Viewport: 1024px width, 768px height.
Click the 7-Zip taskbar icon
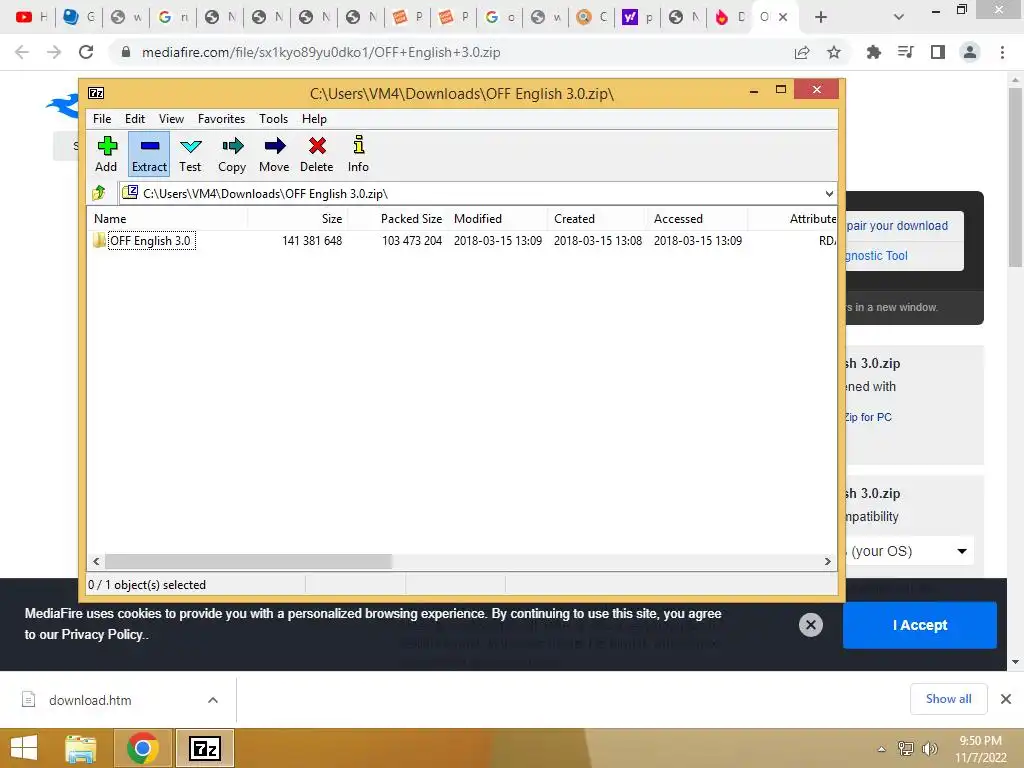pos(204,748)
